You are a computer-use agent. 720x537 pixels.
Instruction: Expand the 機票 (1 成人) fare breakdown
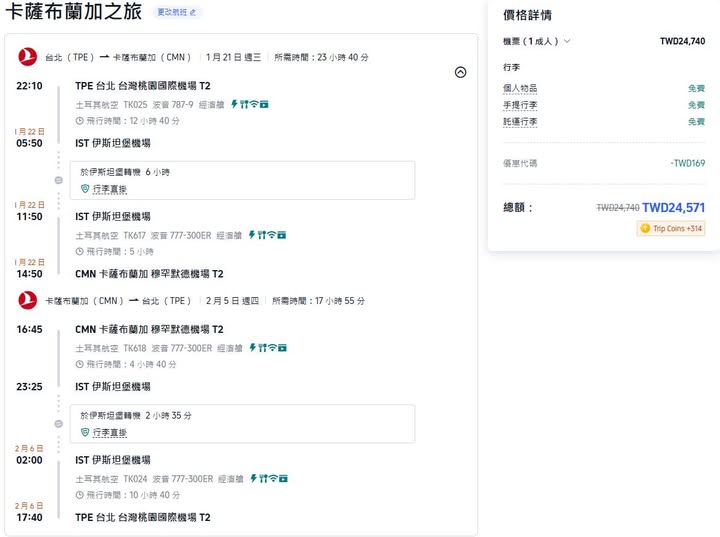click(567, 42)
